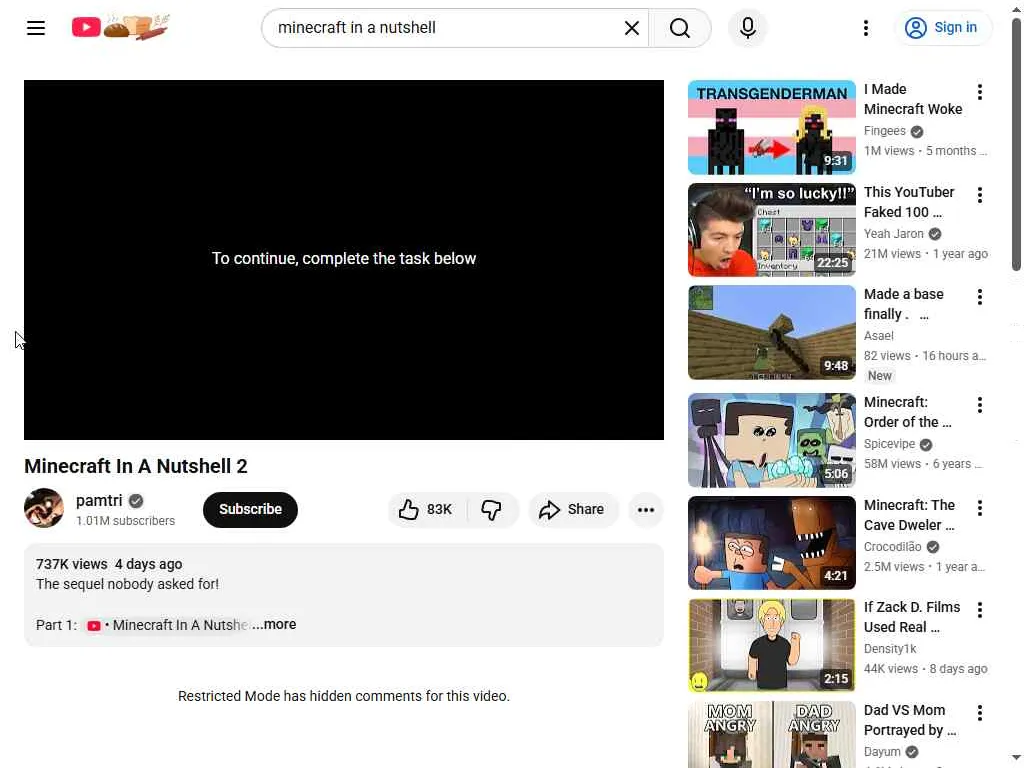Open options for 'I Made Minecraft Woke'
1024x768 pixels.
pos(980,92)
